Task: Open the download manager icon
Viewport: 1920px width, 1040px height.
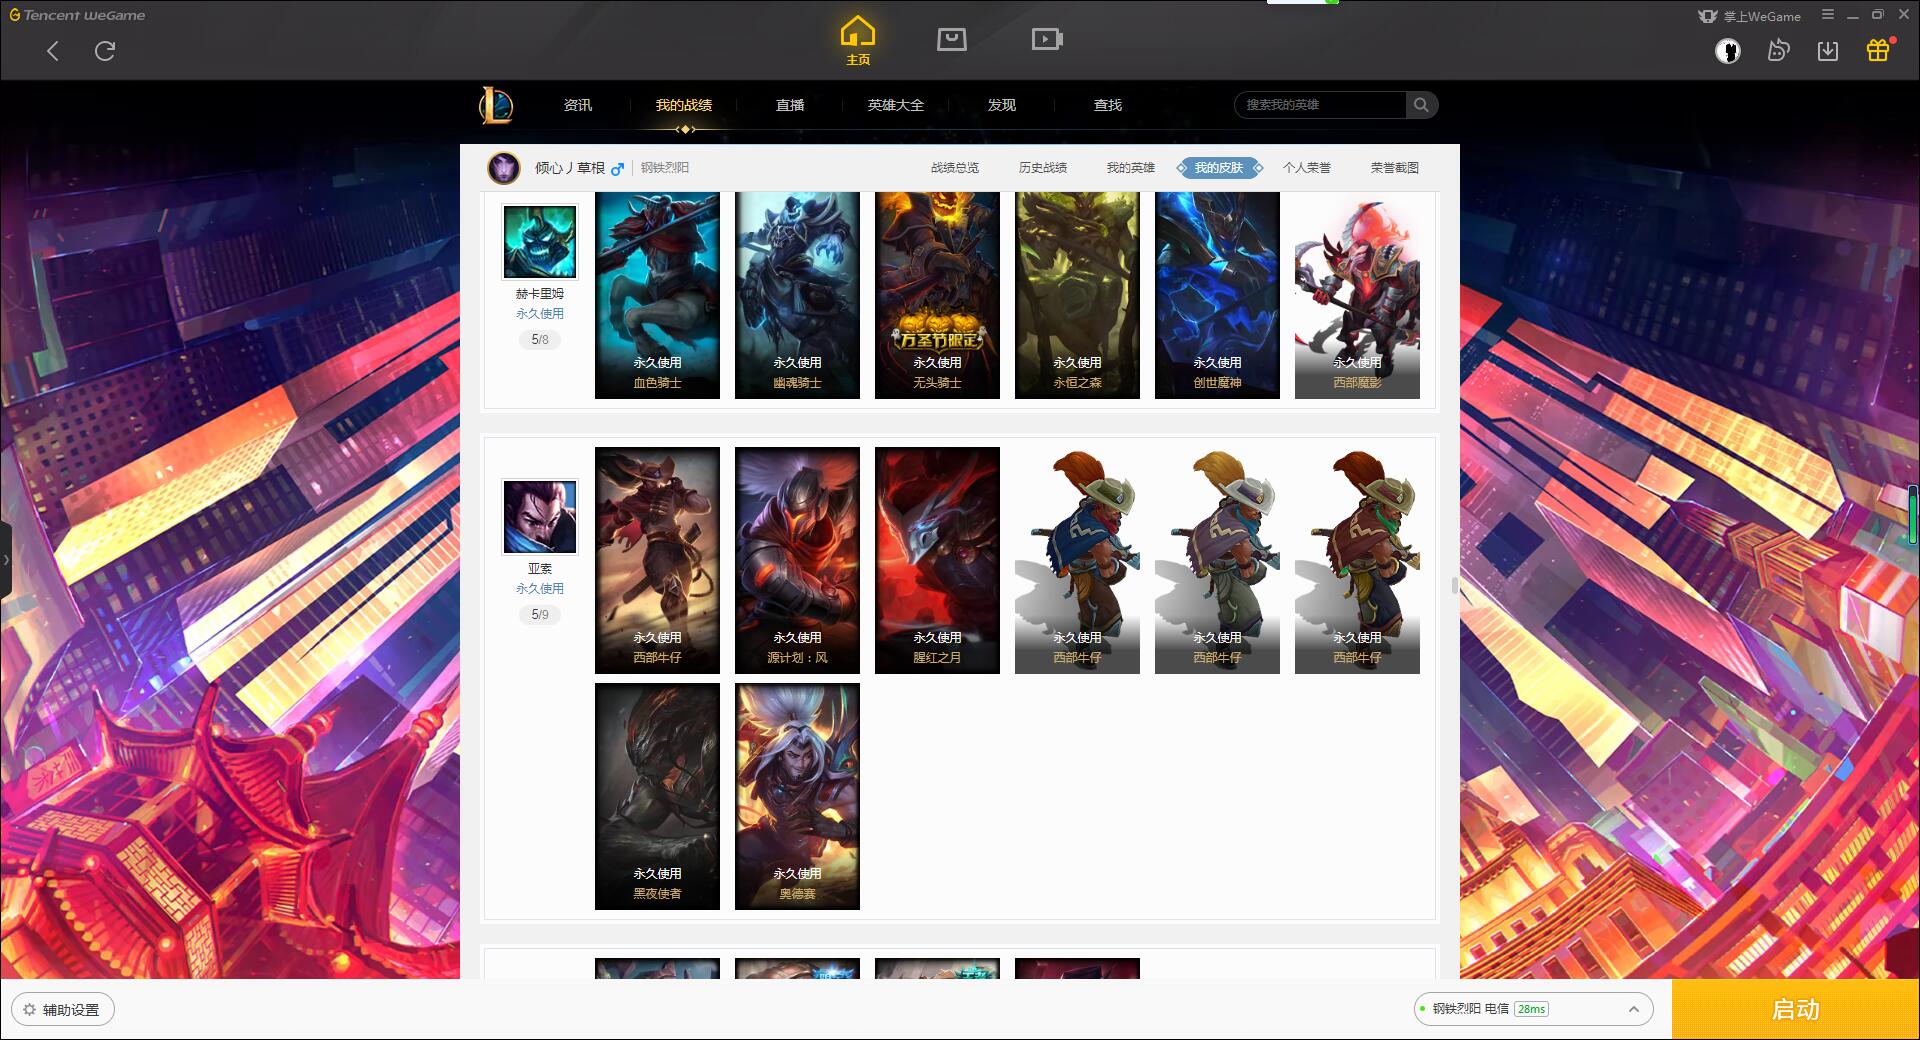Action: click(1828, 50)
